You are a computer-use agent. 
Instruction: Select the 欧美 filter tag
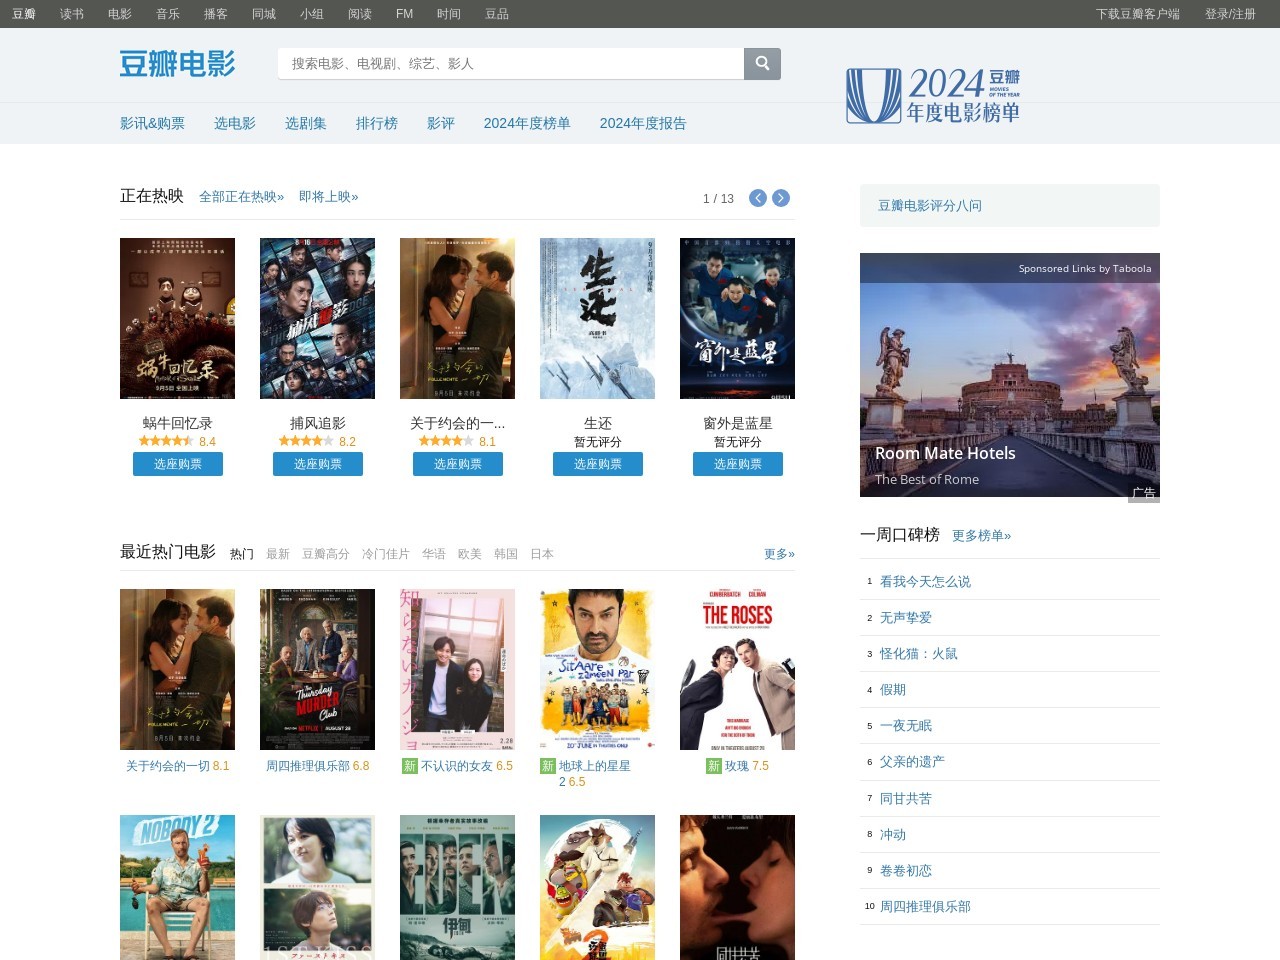(x=470, y=554)
